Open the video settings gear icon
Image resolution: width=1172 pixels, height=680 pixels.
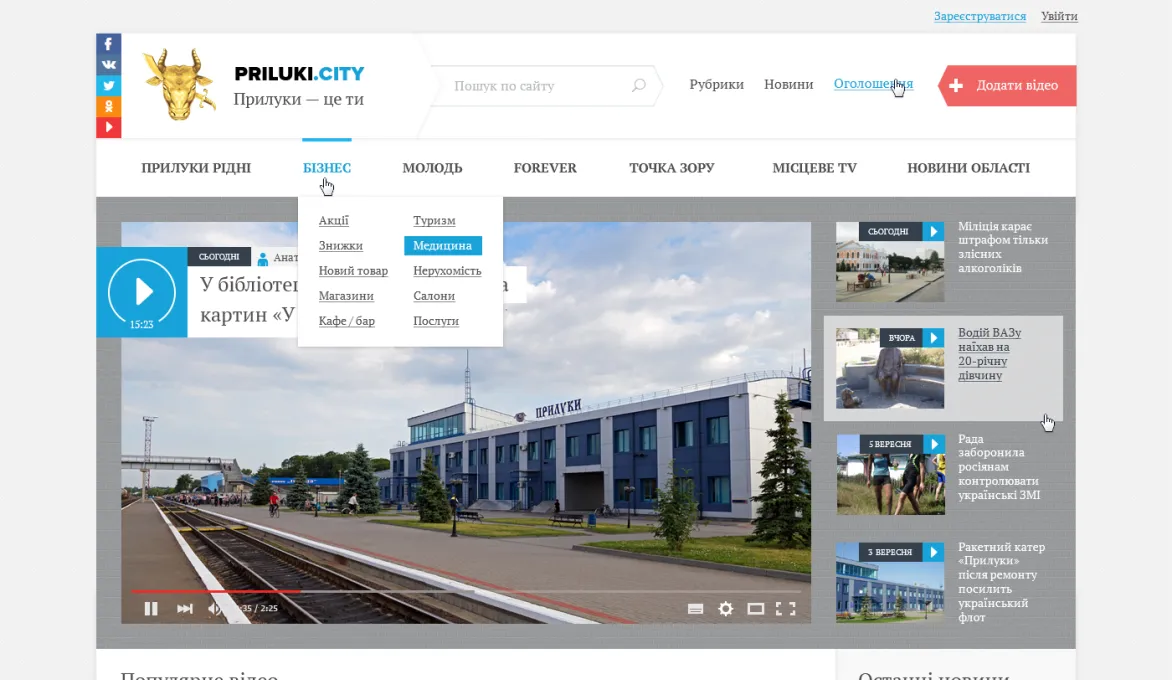(726, 609)
